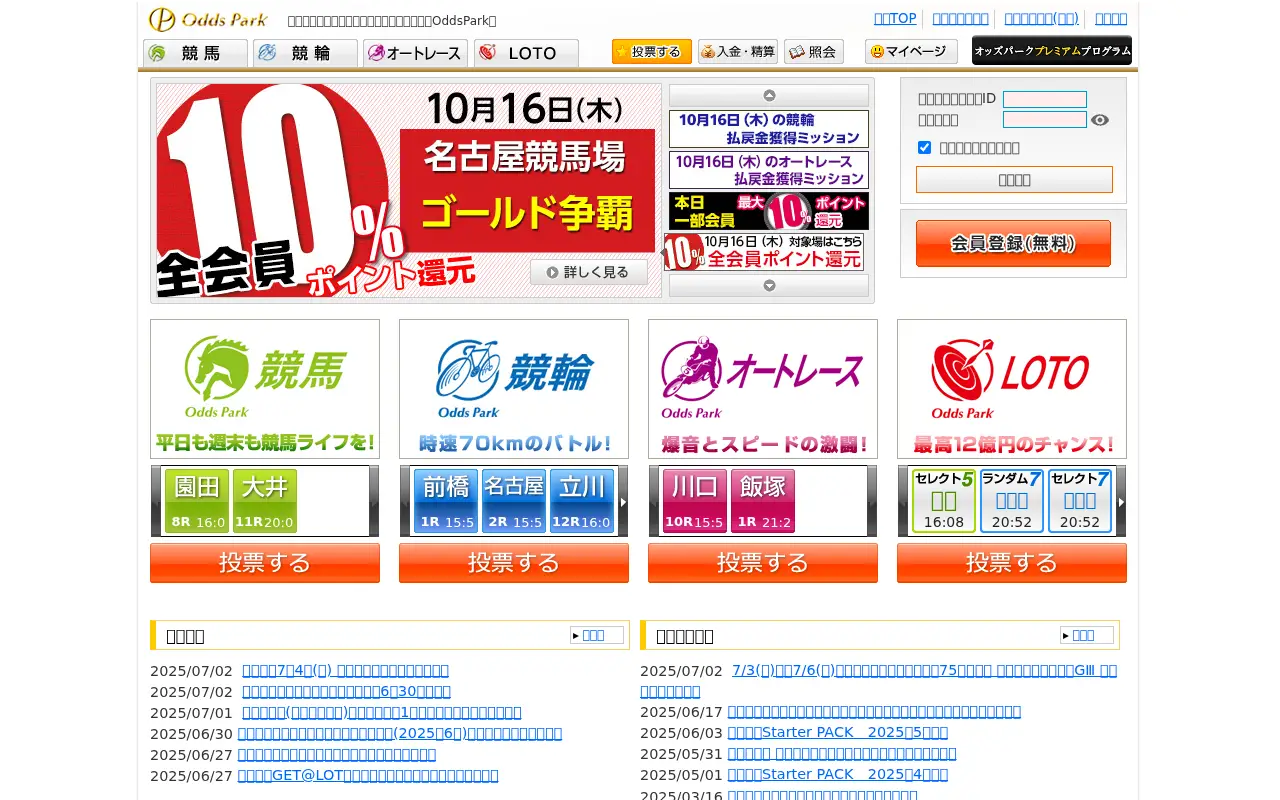Open 競輪 払戻金獲得ミッション banner
Image resolution: width=1280 pixels, height=800 pixels.
(x=769, y=129)
